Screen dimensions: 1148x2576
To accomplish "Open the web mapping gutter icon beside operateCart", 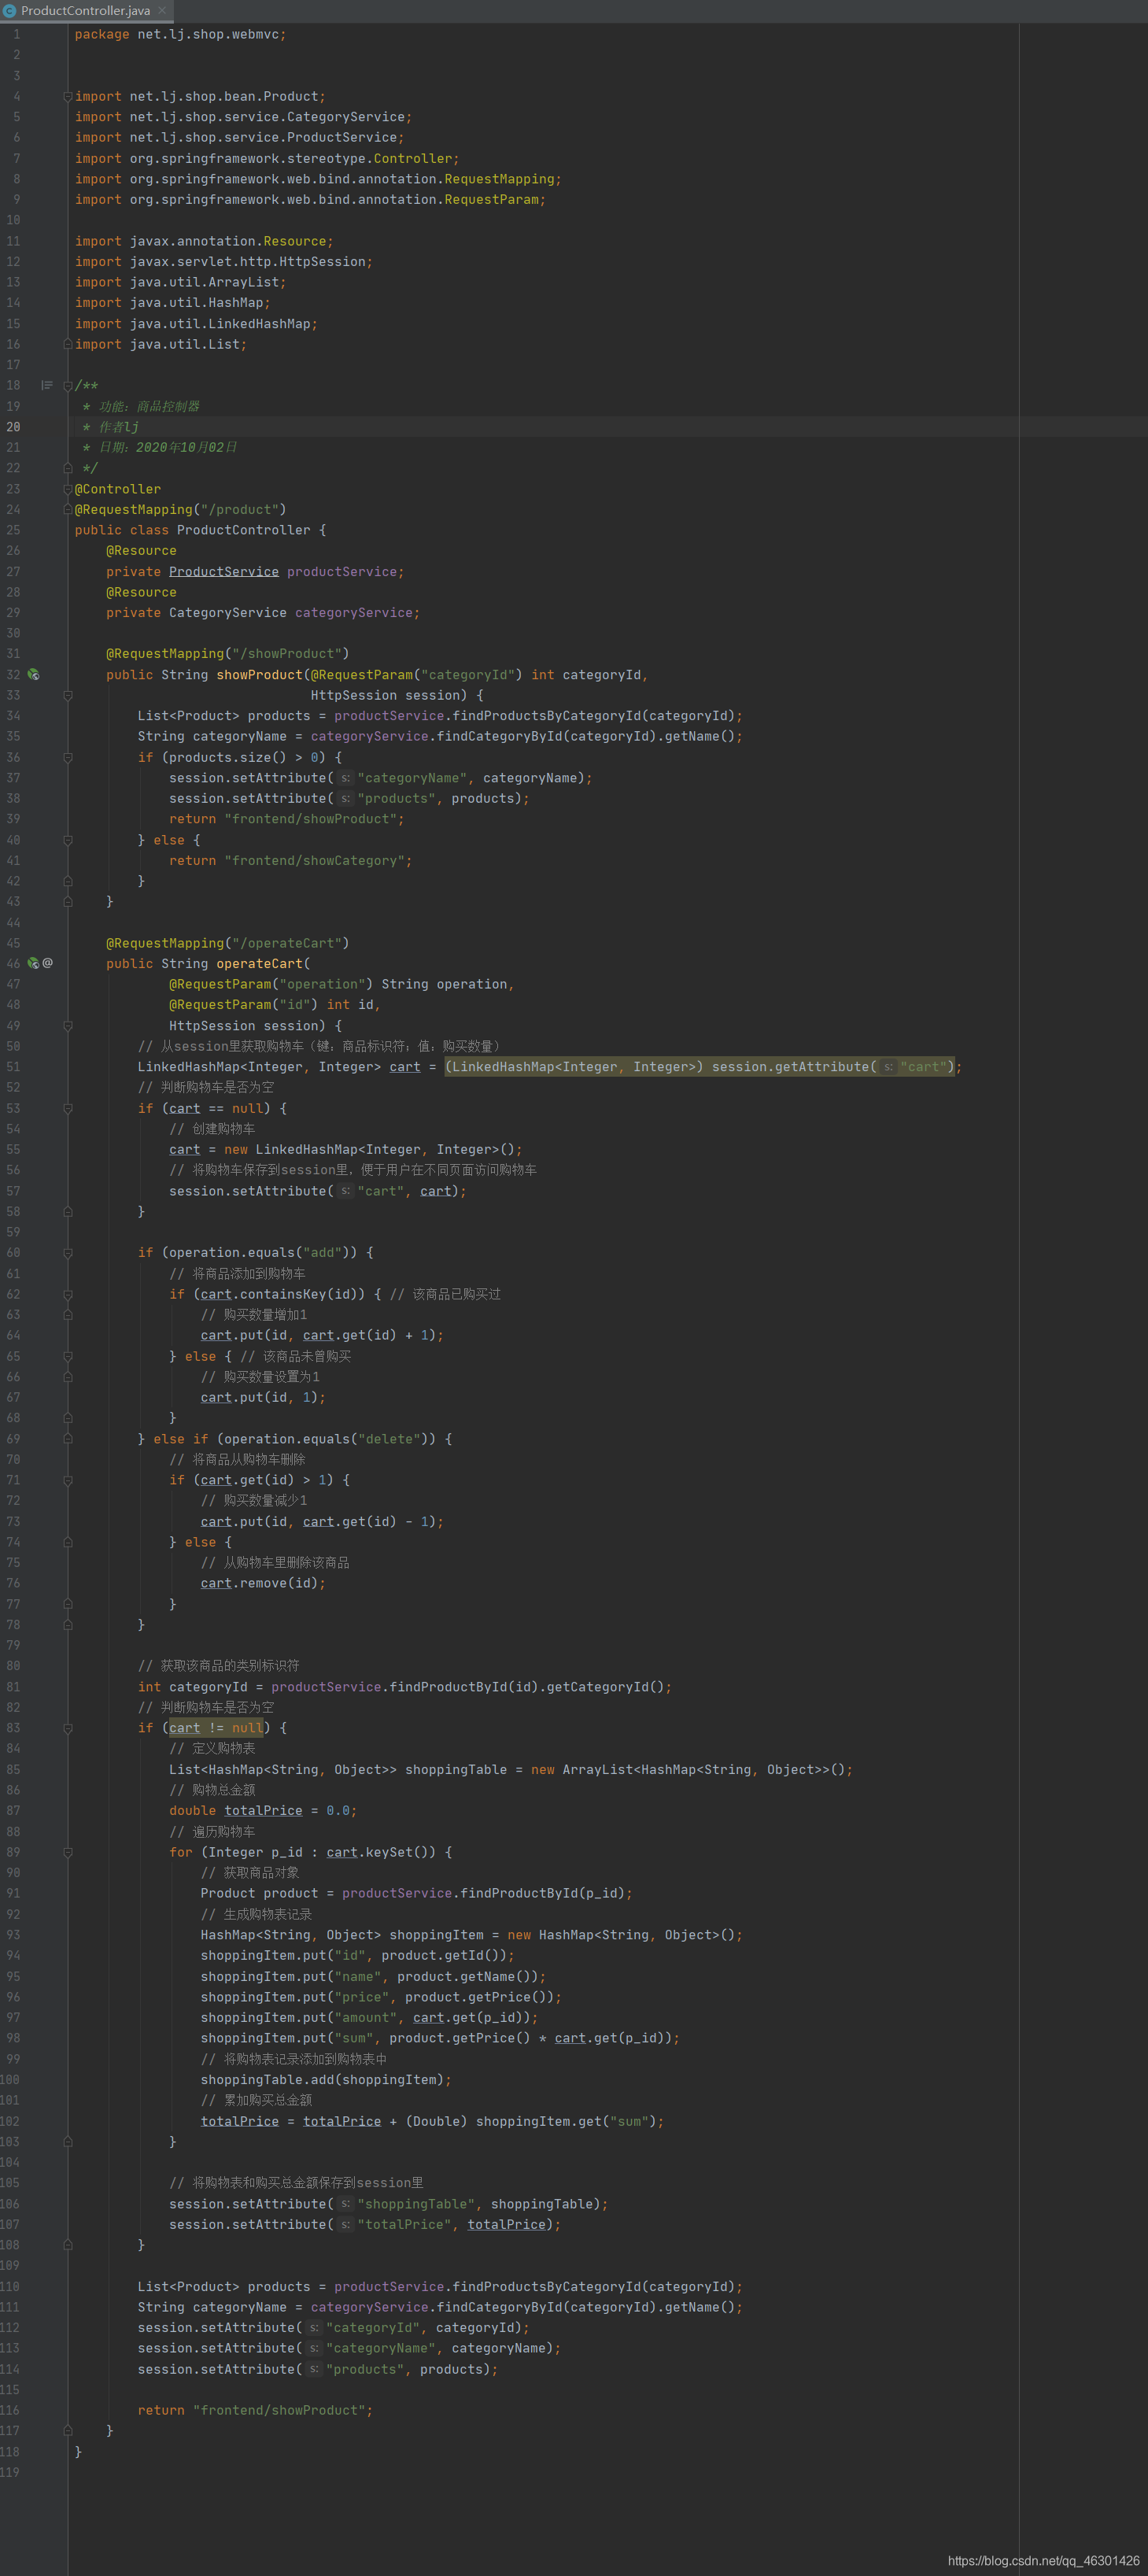I will coord(33,963).
